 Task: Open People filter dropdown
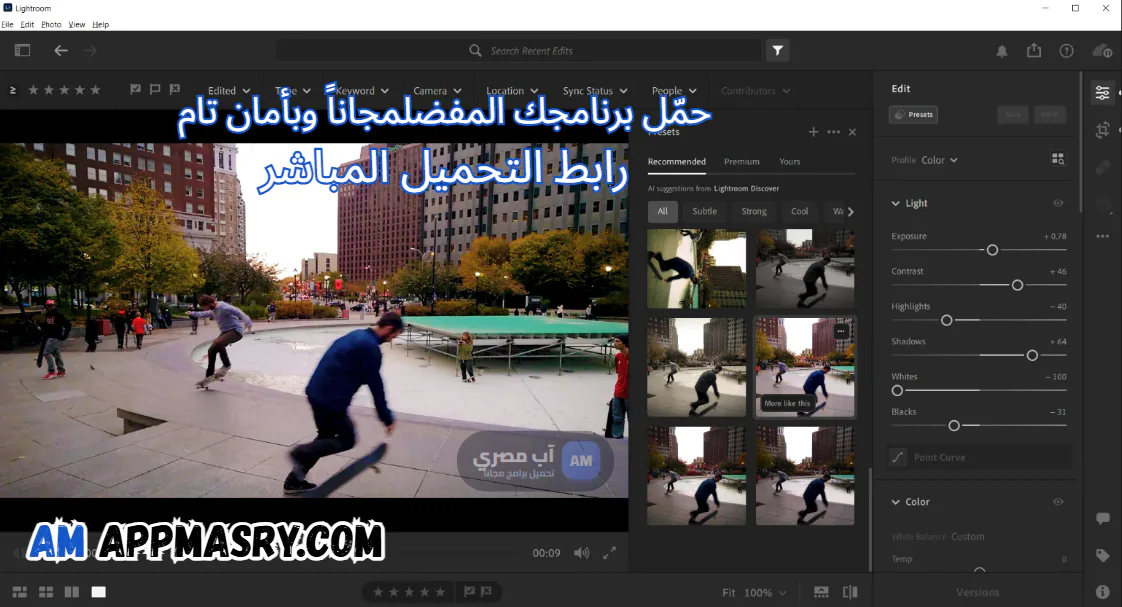pyautogui.click(x=674, y=91)
